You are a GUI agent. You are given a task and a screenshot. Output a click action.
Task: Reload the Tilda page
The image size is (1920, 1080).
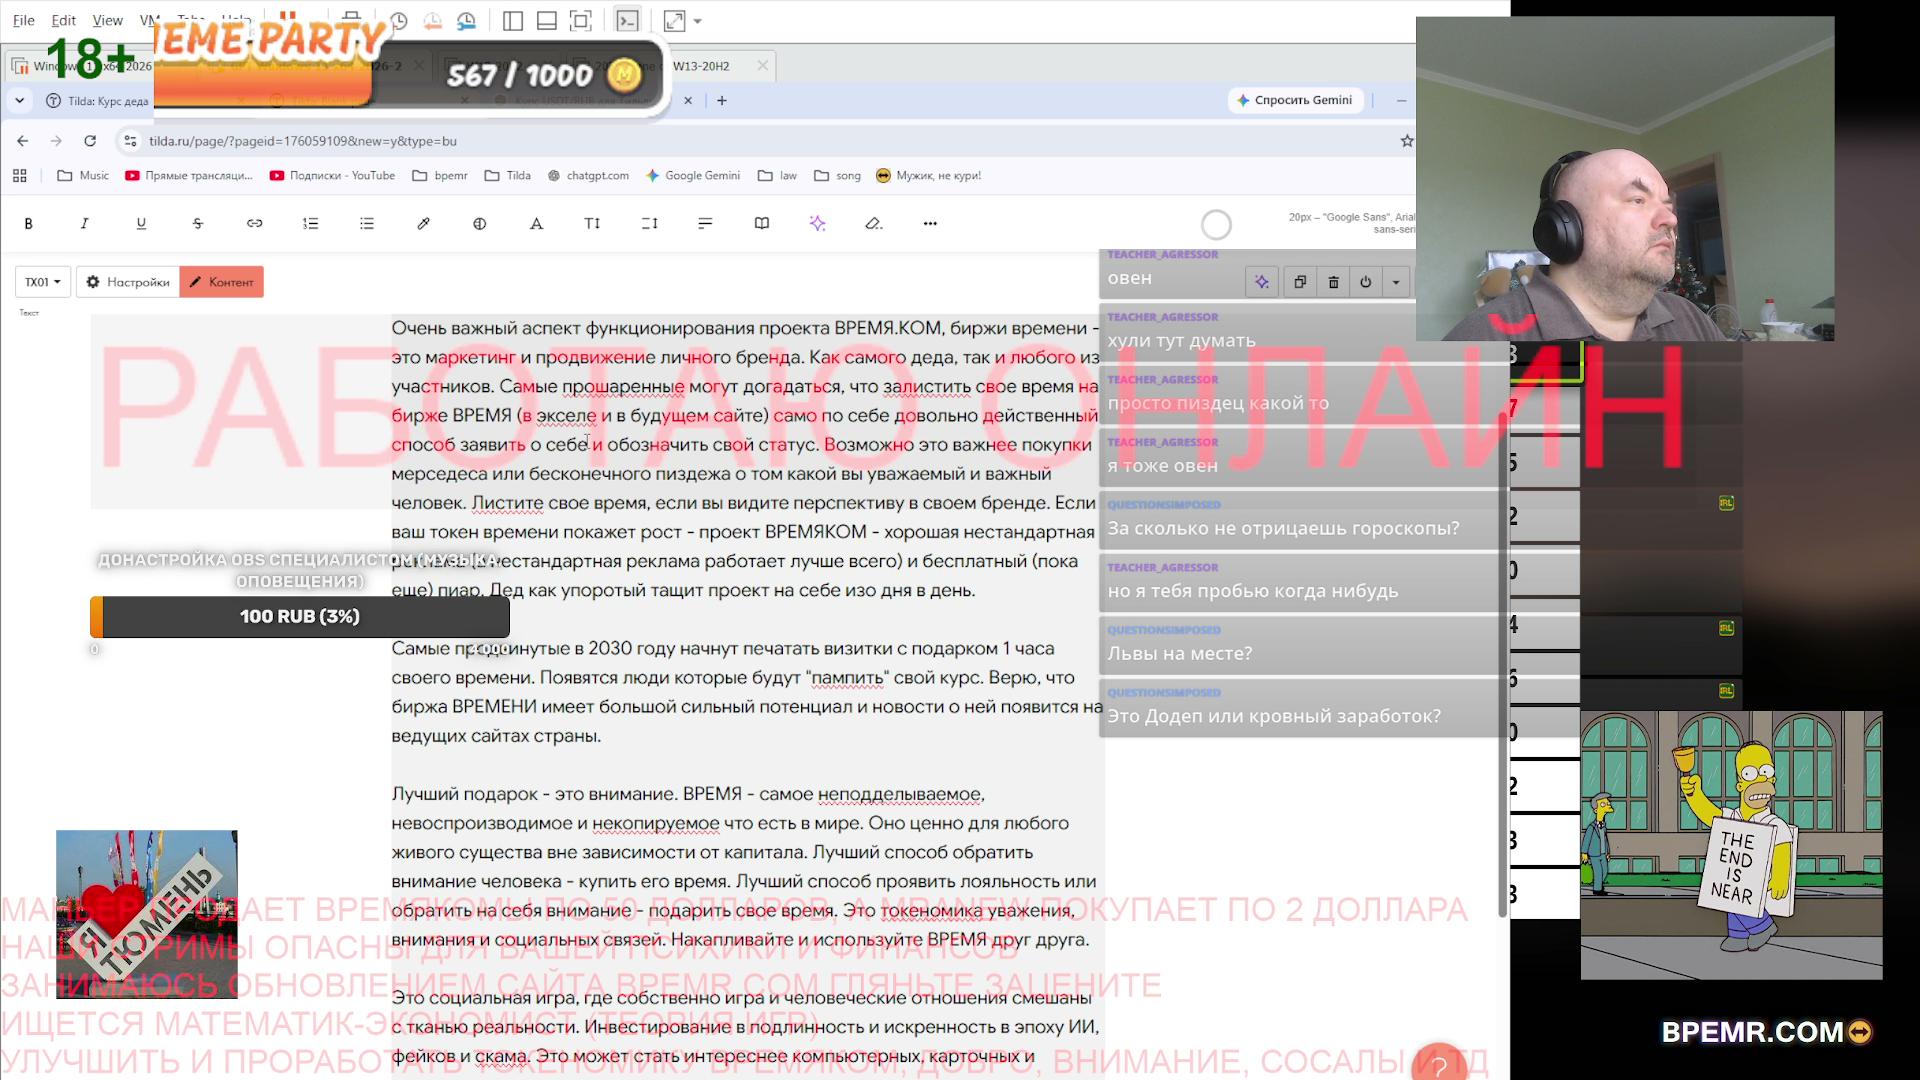pos(90,141)
